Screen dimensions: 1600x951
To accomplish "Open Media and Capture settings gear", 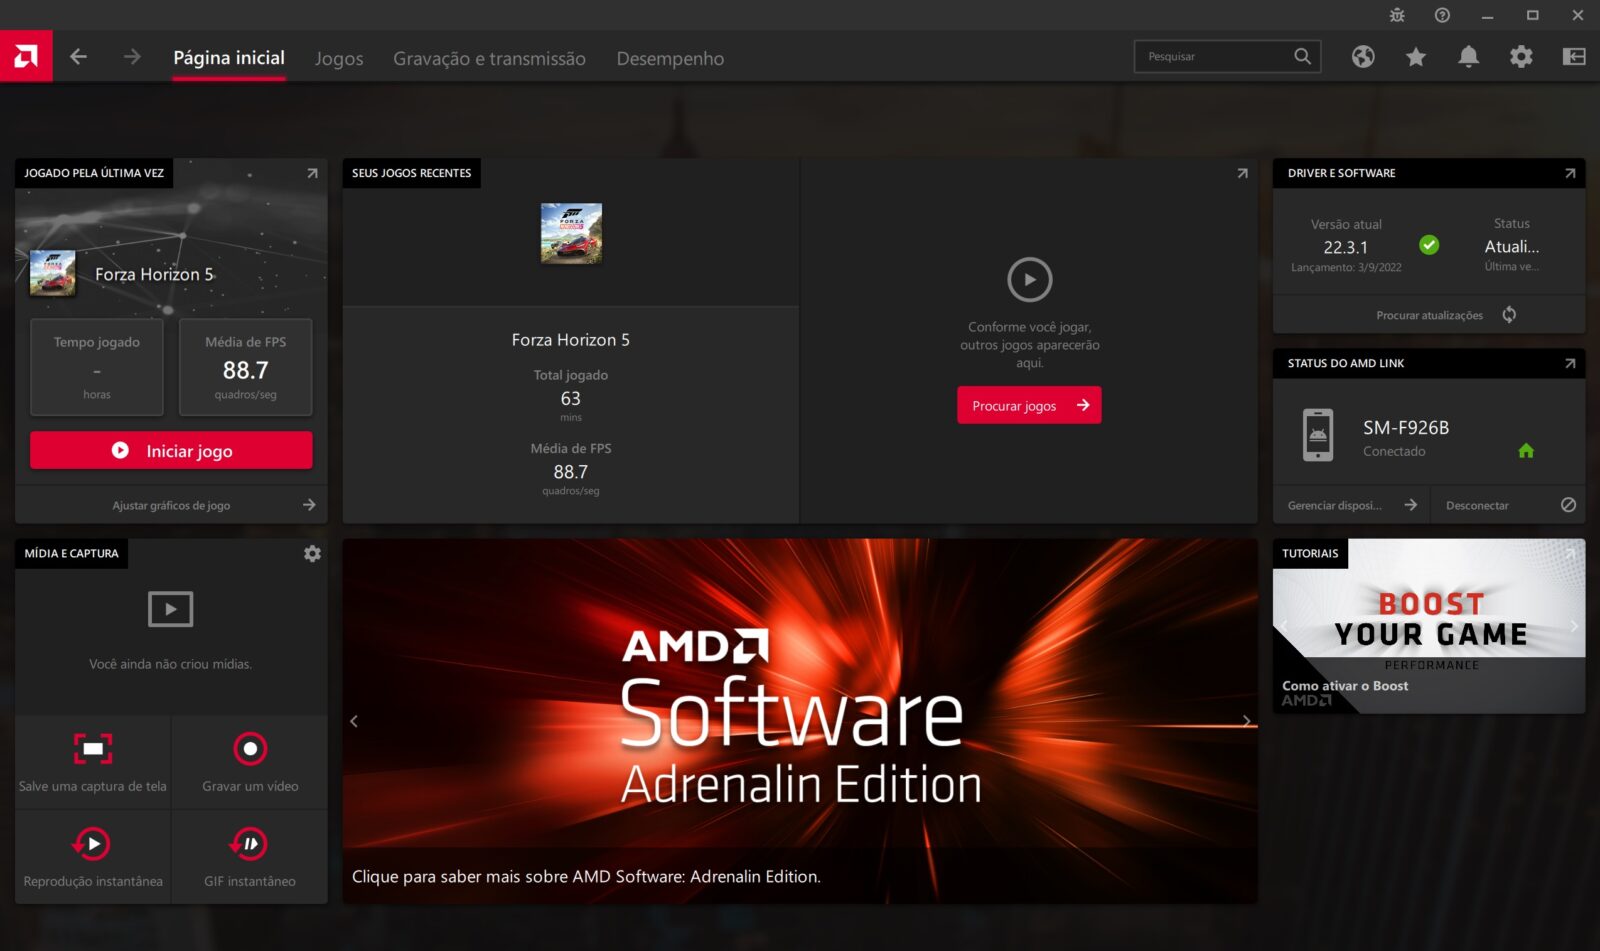I will [312, 553].
